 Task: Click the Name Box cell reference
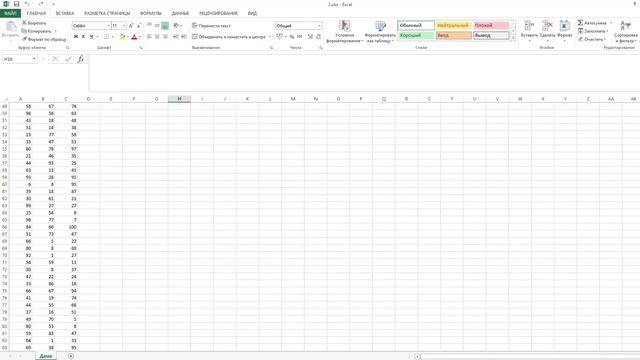(20, 59)
